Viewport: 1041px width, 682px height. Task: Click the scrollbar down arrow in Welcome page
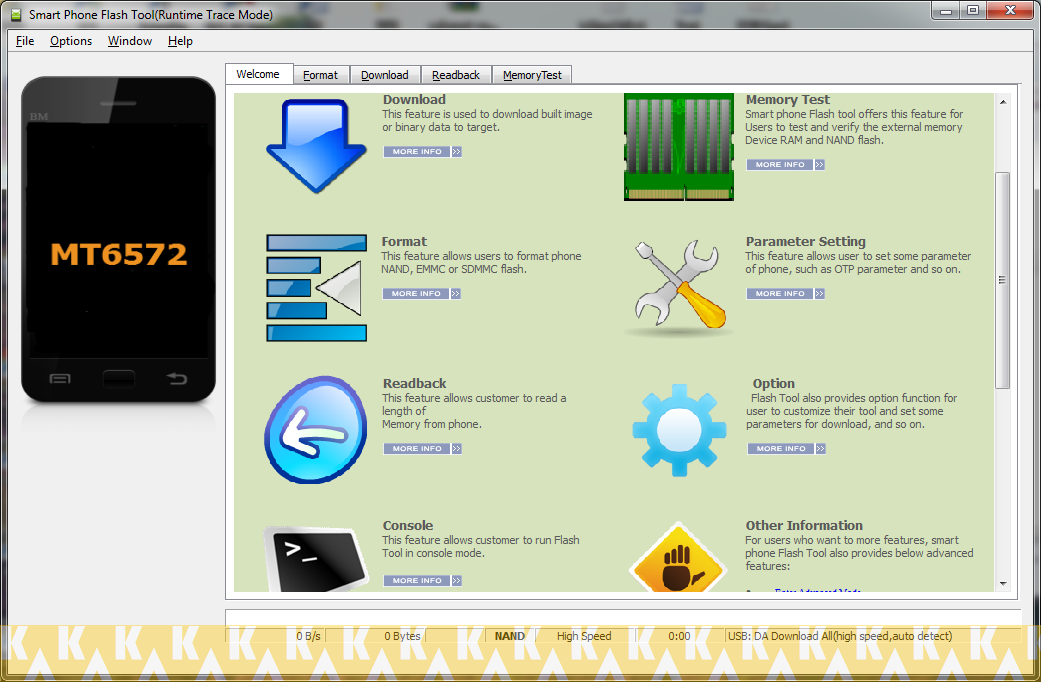(x=1003, y=584)
